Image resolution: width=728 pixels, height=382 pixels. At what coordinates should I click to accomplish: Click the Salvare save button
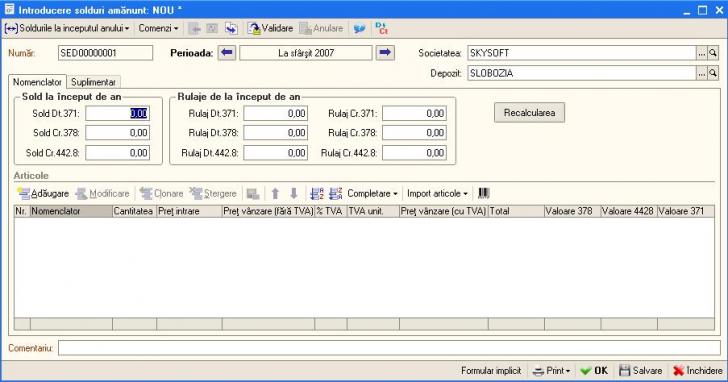(641, 371)
